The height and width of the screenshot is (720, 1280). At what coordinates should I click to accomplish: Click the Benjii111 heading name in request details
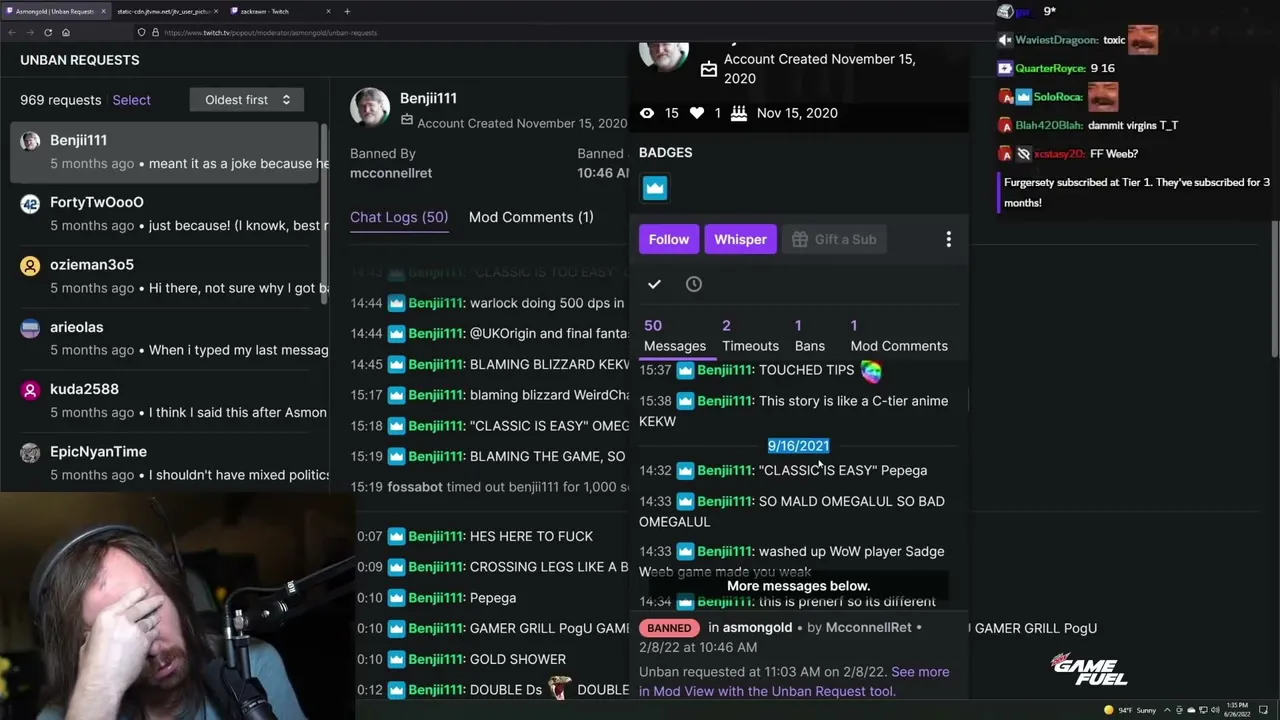[x=428, y=98]
